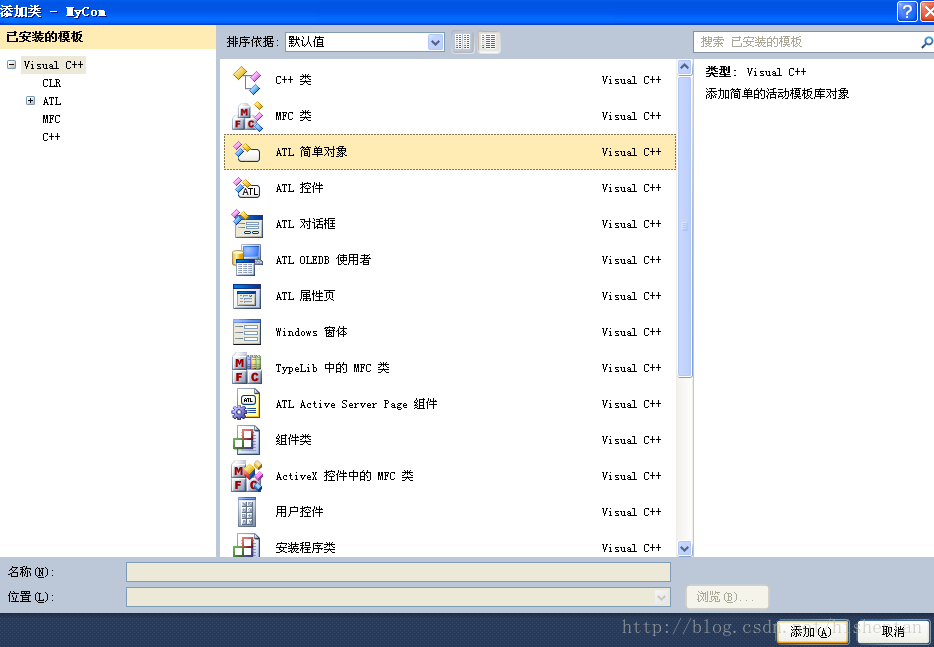Viewport: 934px width, 647px height.
Task: Click the C++ 类 template icon
Action: pos(247,80)
